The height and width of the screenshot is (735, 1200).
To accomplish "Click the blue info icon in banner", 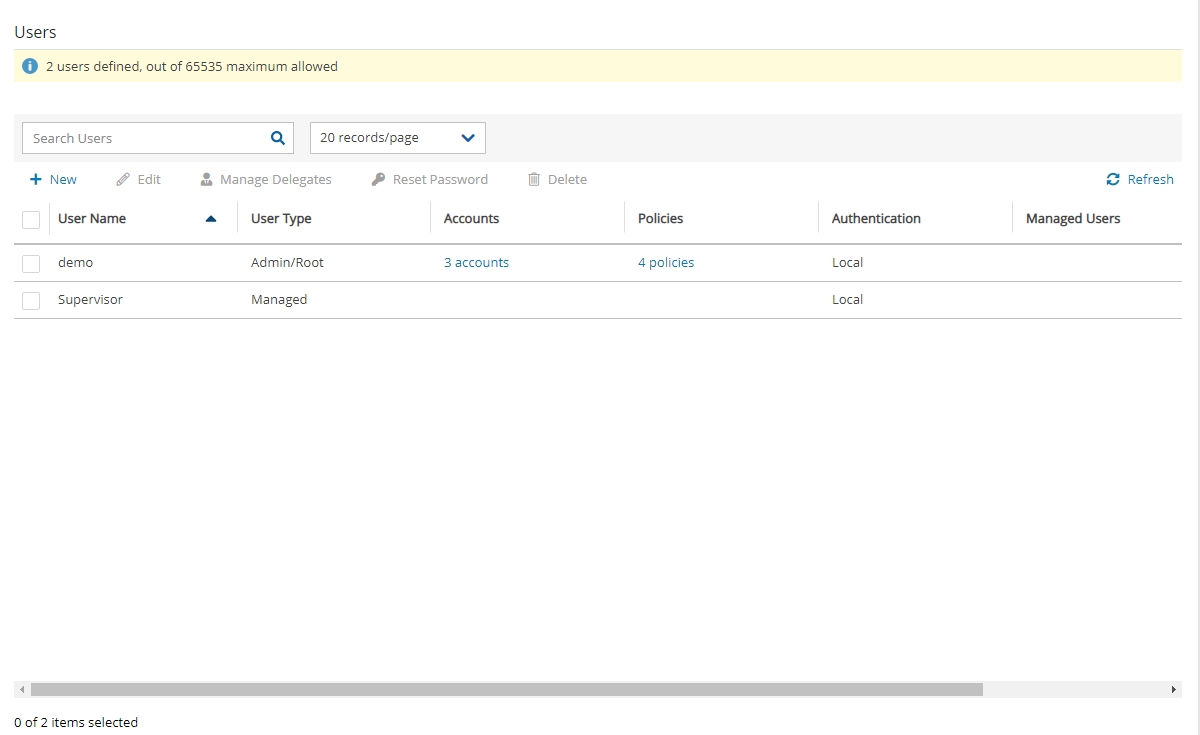I will (x=30, y=66).
